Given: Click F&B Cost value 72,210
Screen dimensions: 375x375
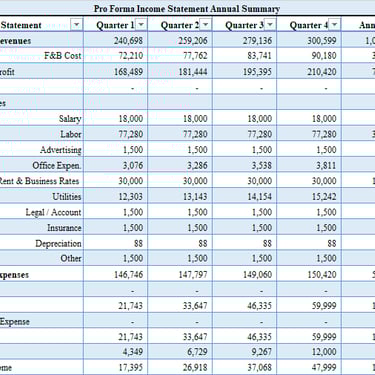Looking at the screenshot, I should coord(131,56).
